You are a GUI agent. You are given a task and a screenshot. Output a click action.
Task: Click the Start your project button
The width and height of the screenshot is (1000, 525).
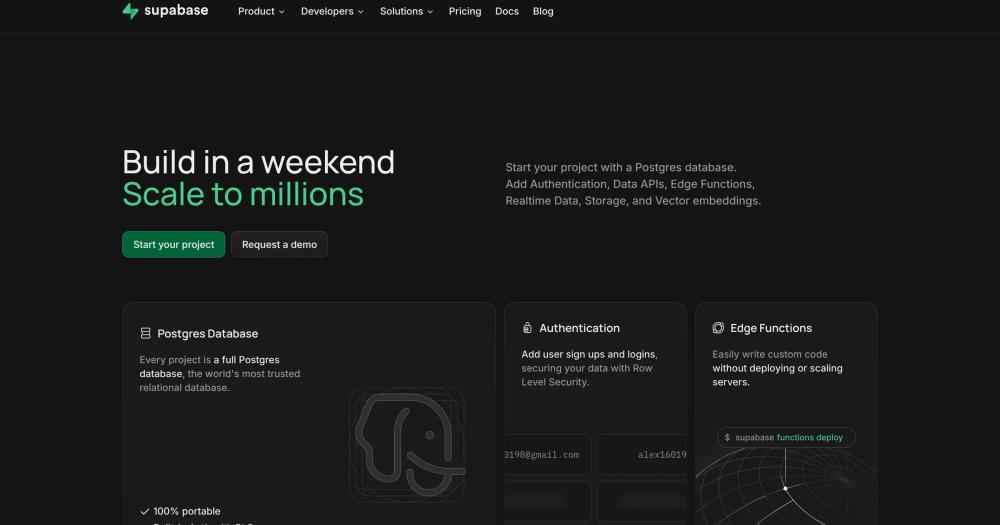pos(173,244)
